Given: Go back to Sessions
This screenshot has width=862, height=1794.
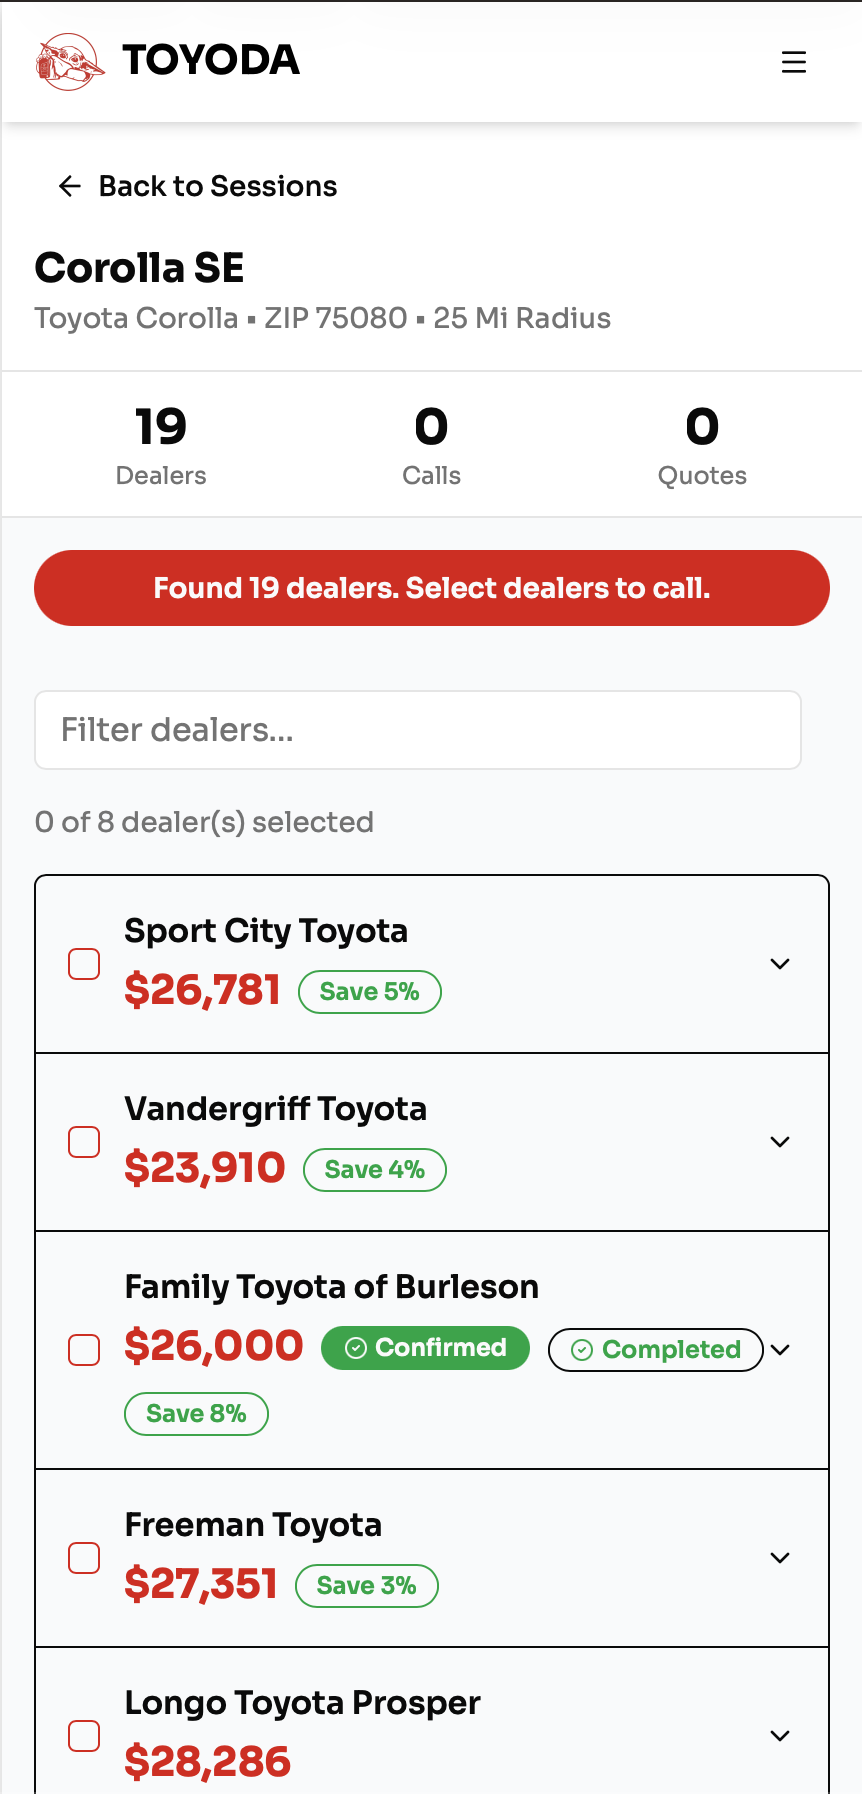Looking at the screenshot, I should [x=217, y=186].
